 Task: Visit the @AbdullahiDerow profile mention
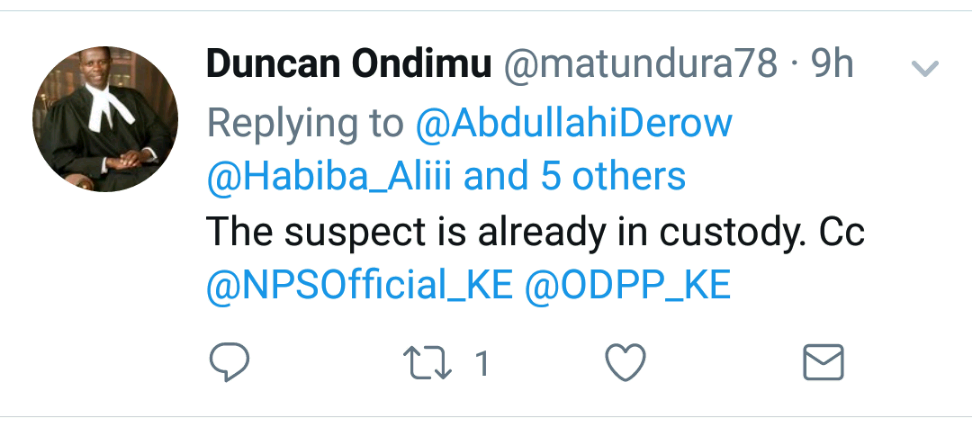tap(574, 123)
